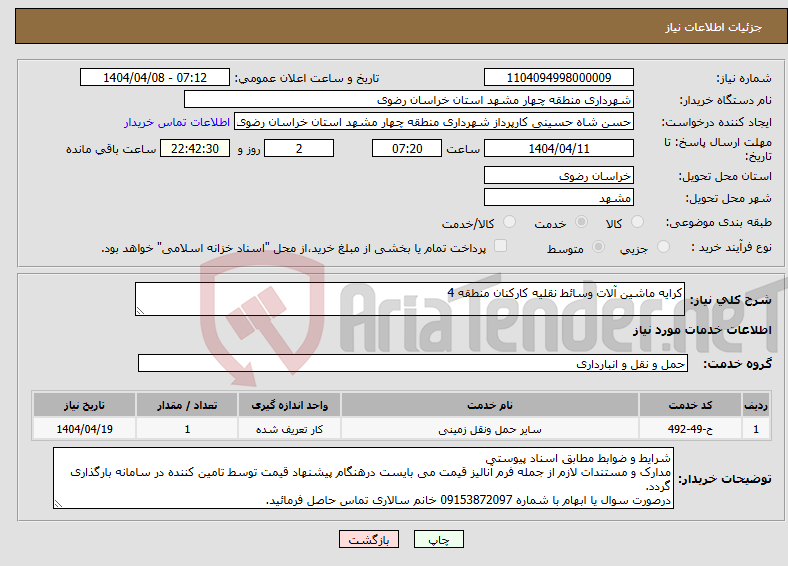The height and width of the screenshot is (566, 788).
Task: Click service code cell ح-49-492
Action: [x=690, y=429]
